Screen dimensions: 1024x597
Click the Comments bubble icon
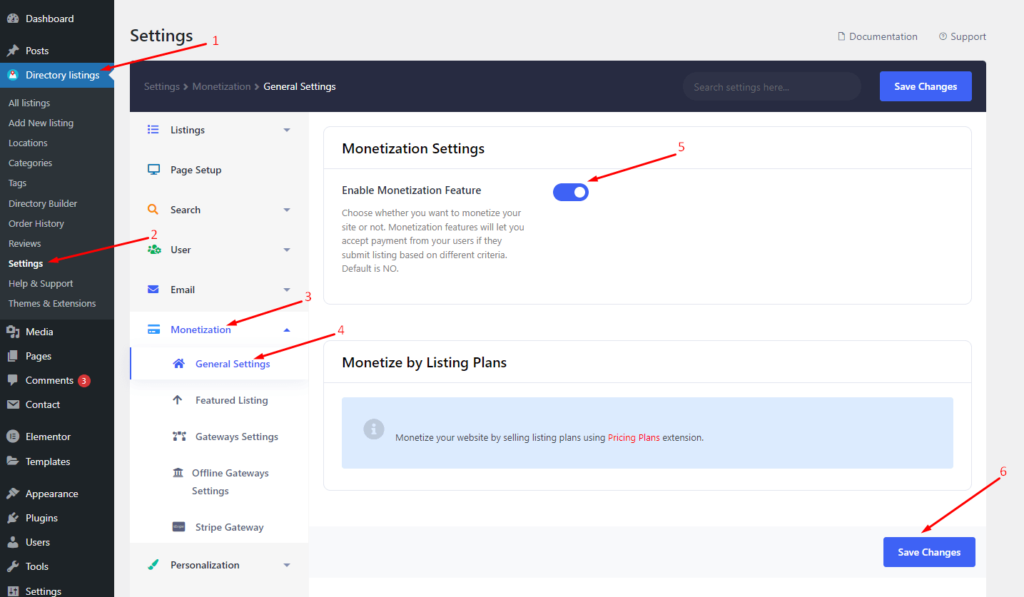tap(12, 379)
